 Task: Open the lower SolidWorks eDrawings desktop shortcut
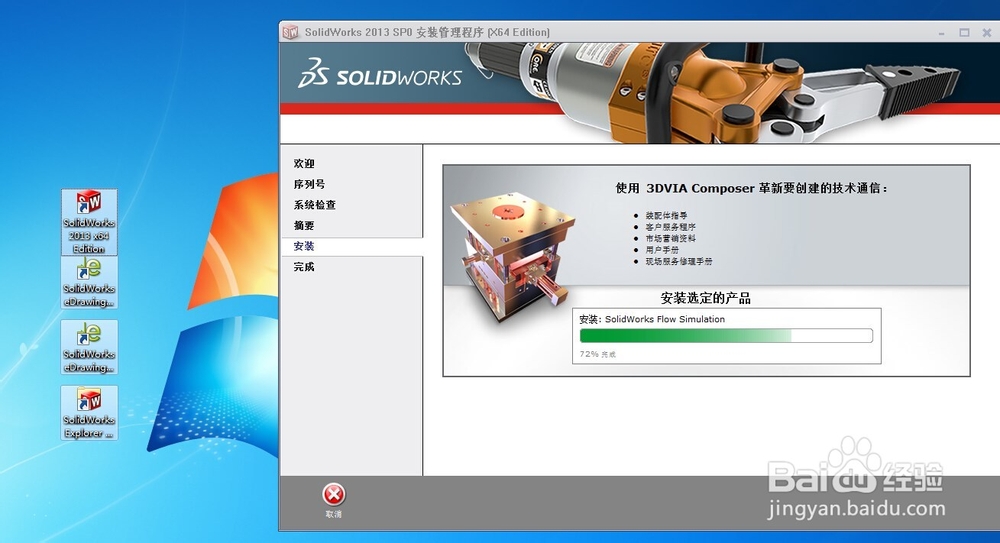pyautogui.click(x=89, y=347)
